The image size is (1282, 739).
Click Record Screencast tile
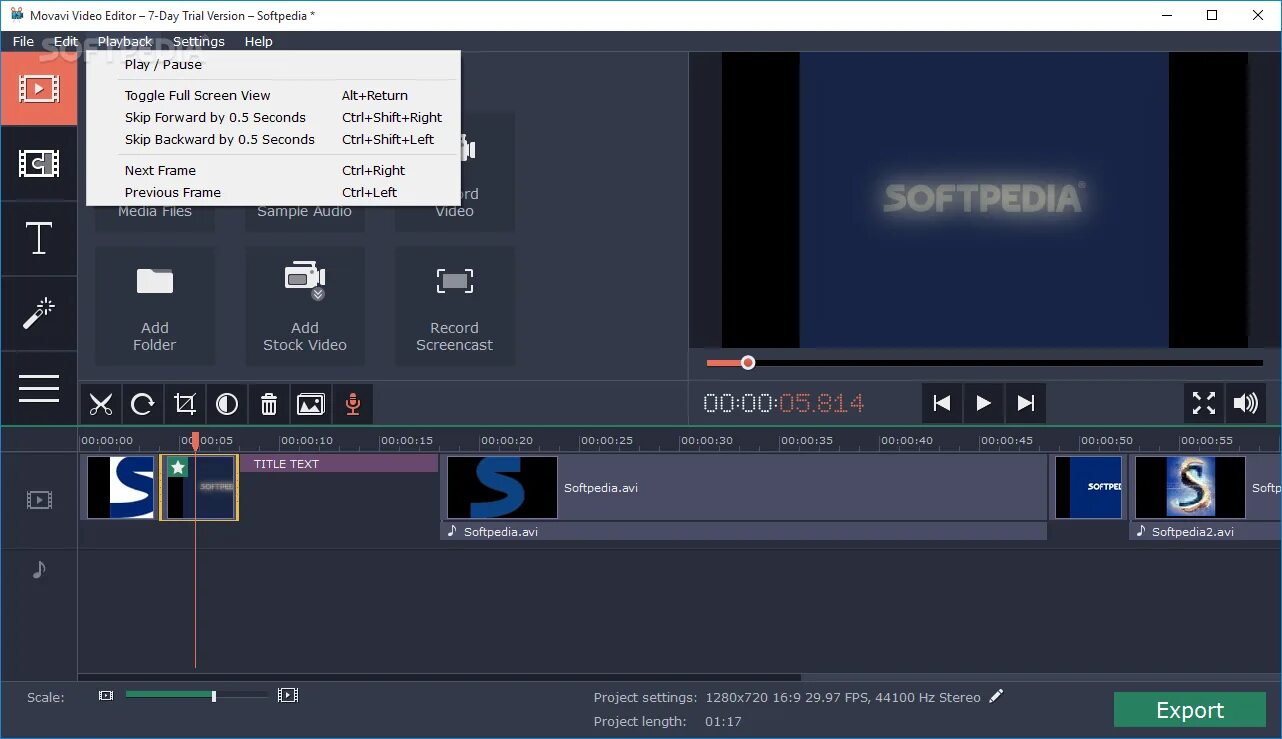[455, 306]
